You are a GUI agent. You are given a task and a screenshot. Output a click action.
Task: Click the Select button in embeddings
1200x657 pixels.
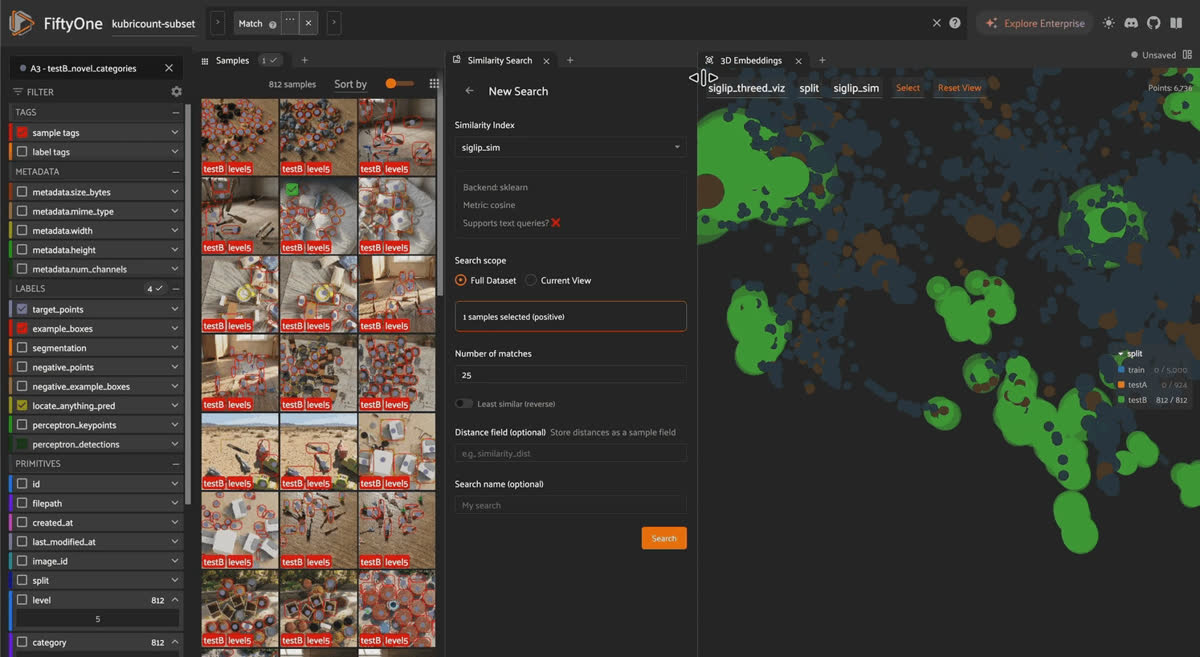908,88
